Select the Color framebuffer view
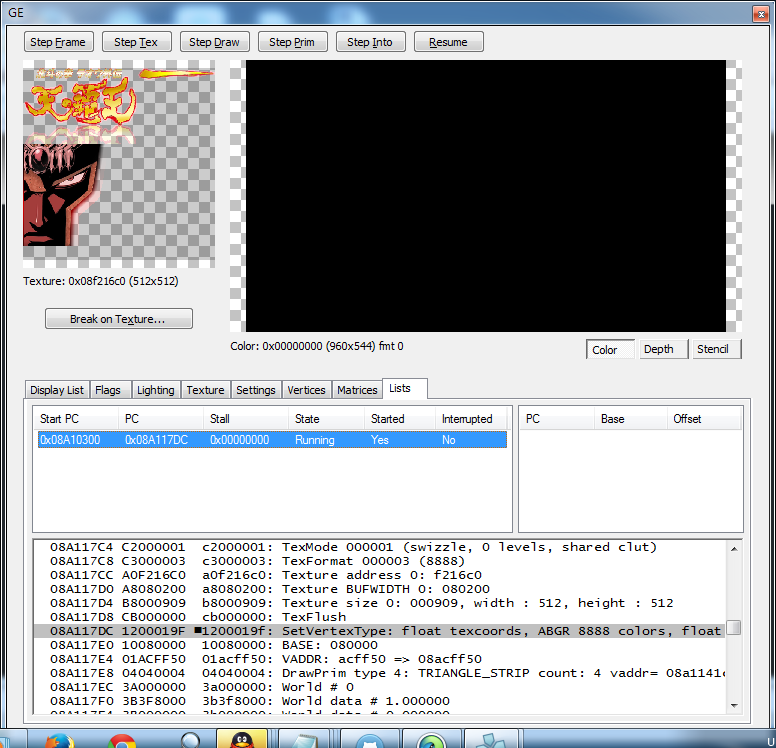 [605, 349]
